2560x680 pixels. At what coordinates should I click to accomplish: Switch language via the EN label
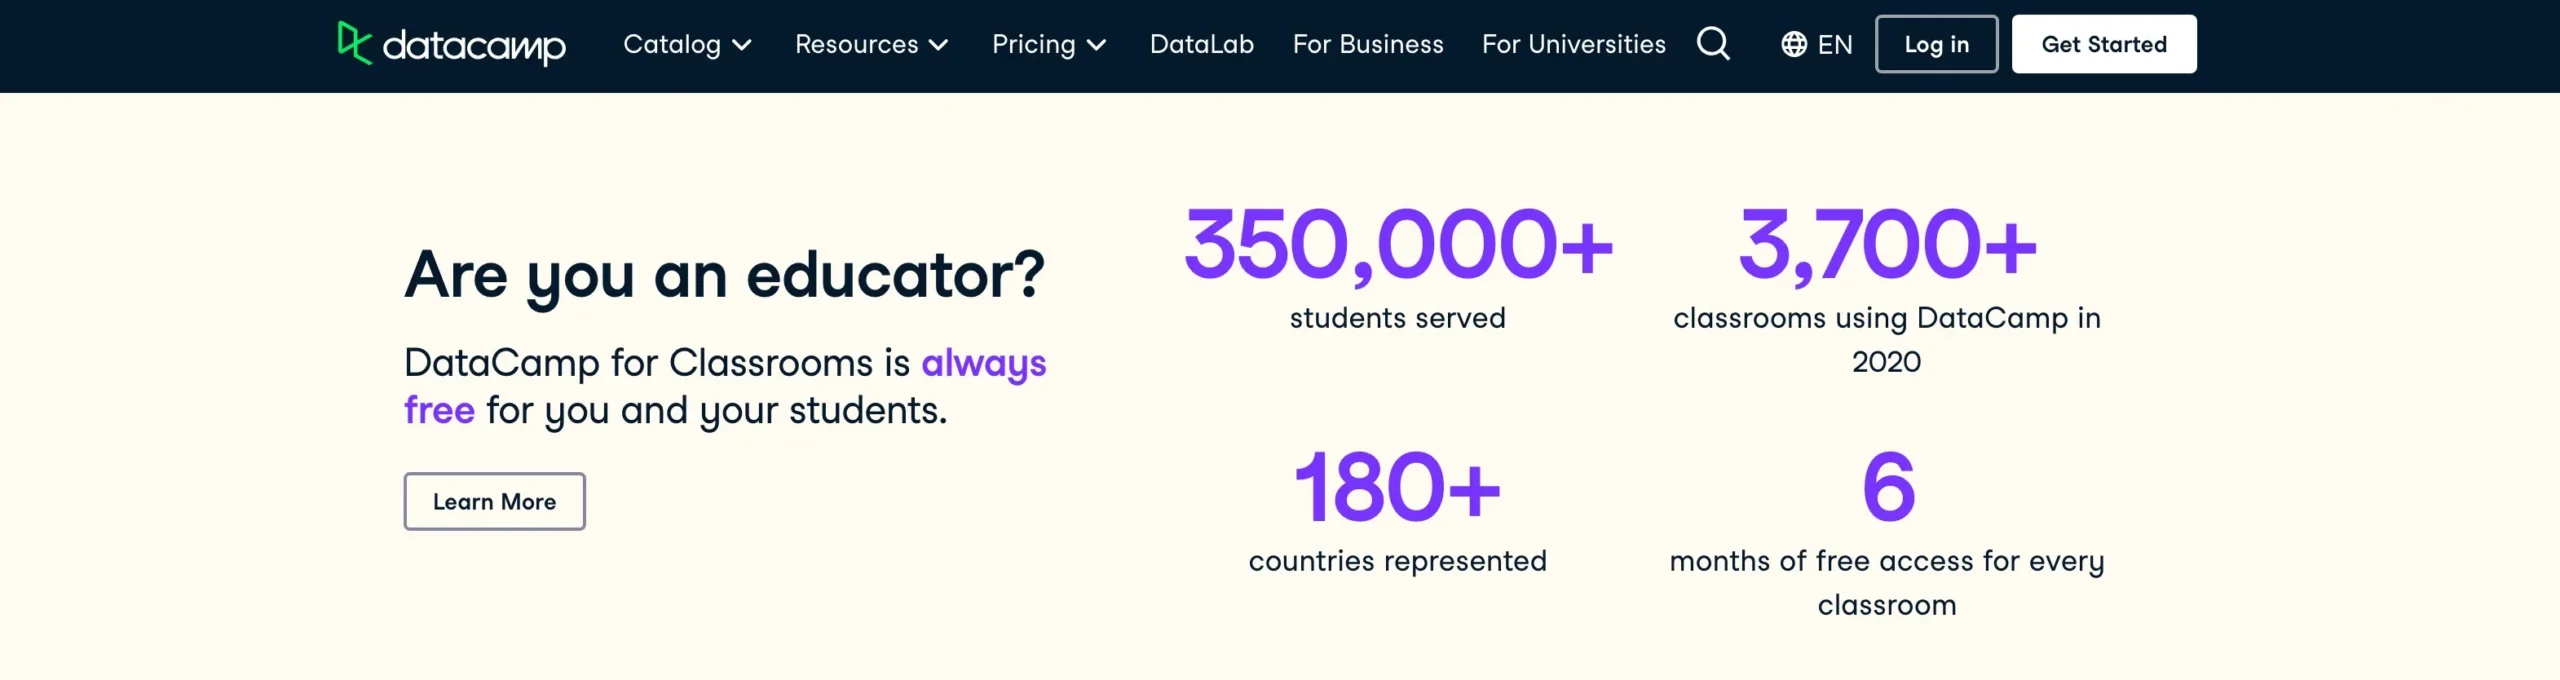pyautogui.click(x=1835, y=44)
